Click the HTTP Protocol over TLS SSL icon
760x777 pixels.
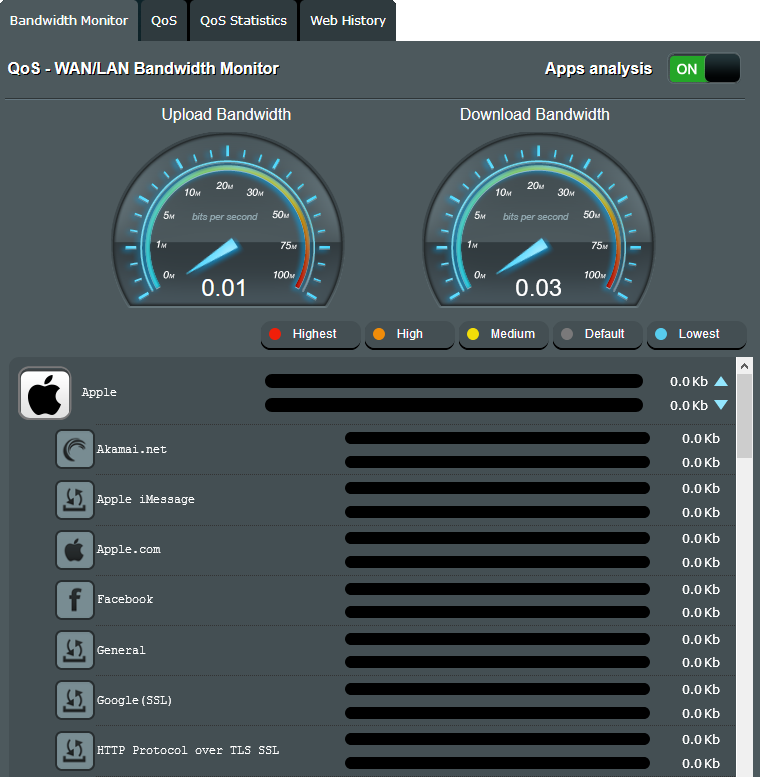pos(75,750)
